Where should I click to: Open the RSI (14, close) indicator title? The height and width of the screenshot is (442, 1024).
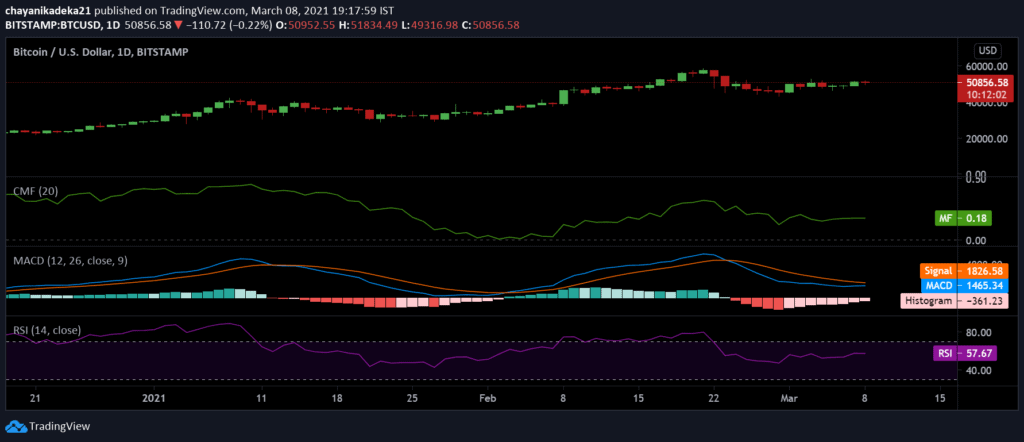click(47, 330)
